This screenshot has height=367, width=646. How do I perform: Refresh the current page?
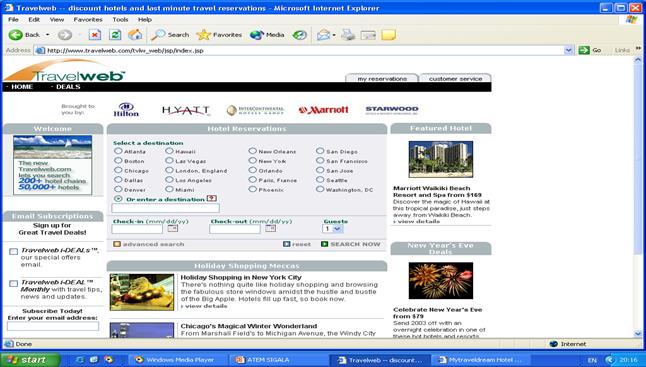pos(115,35)
